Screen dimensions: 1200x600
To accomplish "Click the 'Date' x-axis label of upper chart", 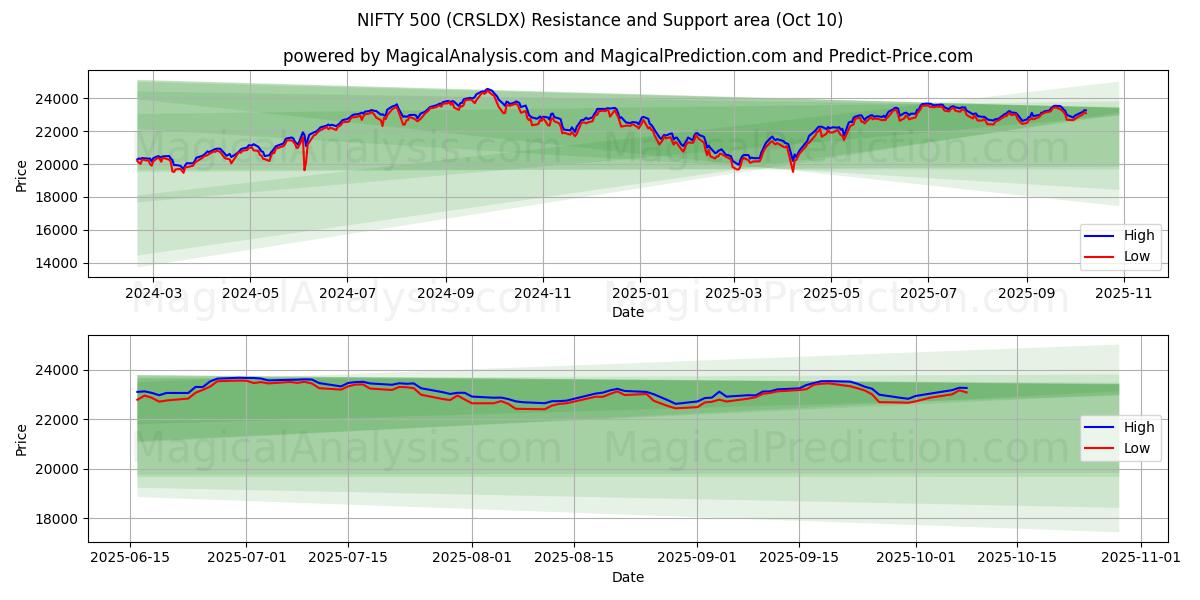I will tap(628, 313).
